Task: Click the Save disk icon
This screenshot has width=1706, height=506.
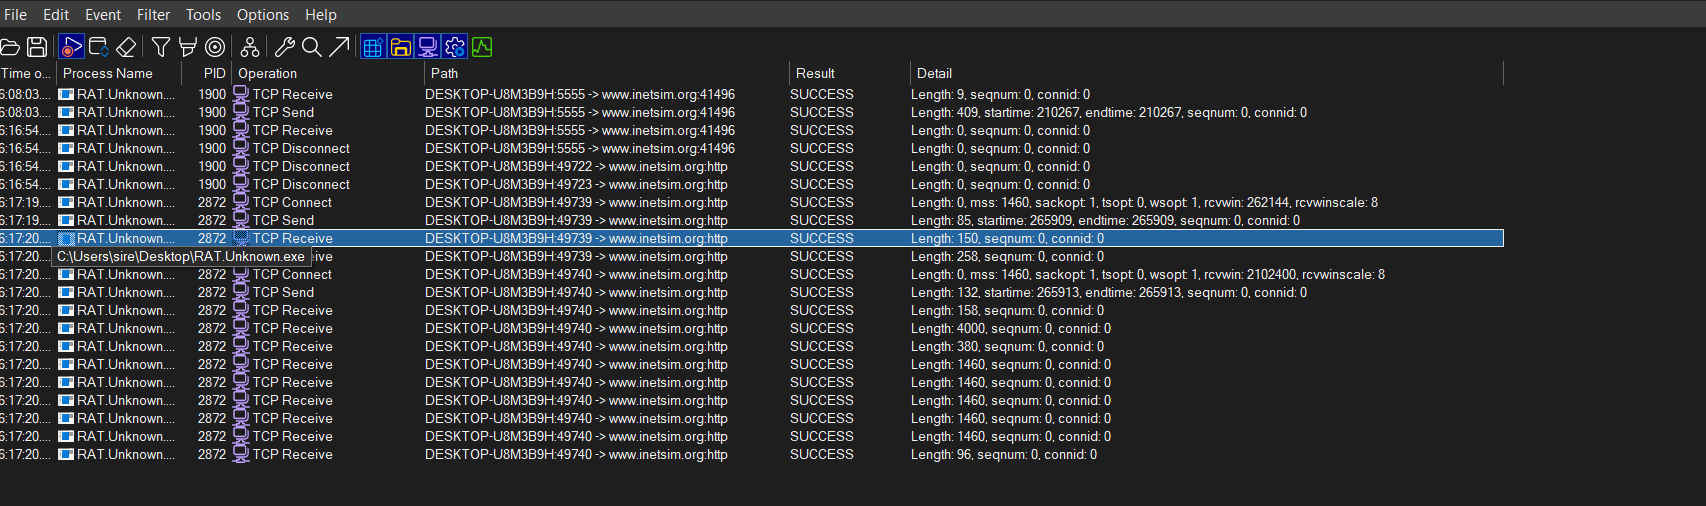Action: (37, 47)
